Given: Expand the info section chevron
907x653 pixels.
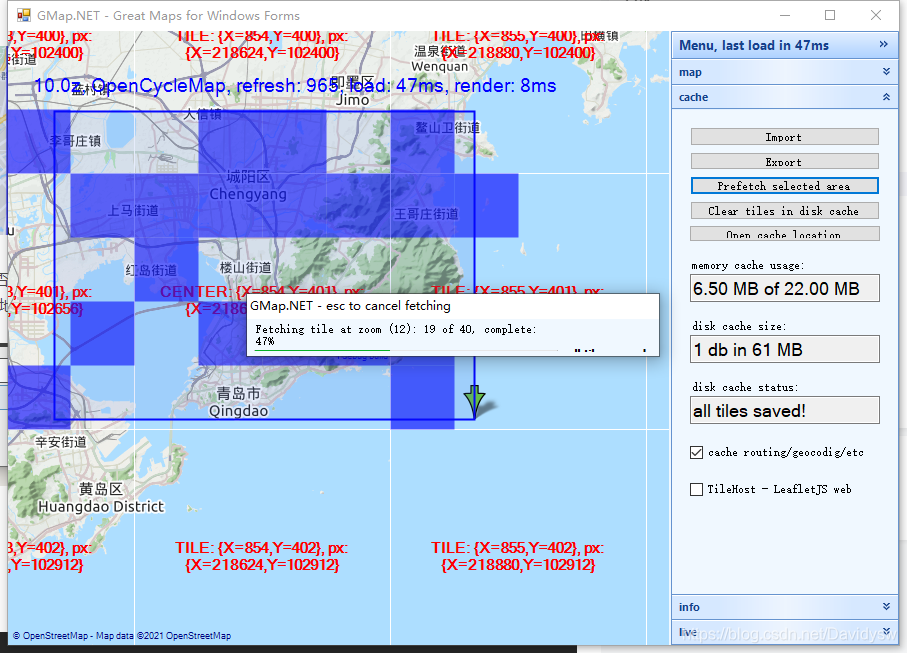Looking at the screenshot, I should [x=886, y=606].
